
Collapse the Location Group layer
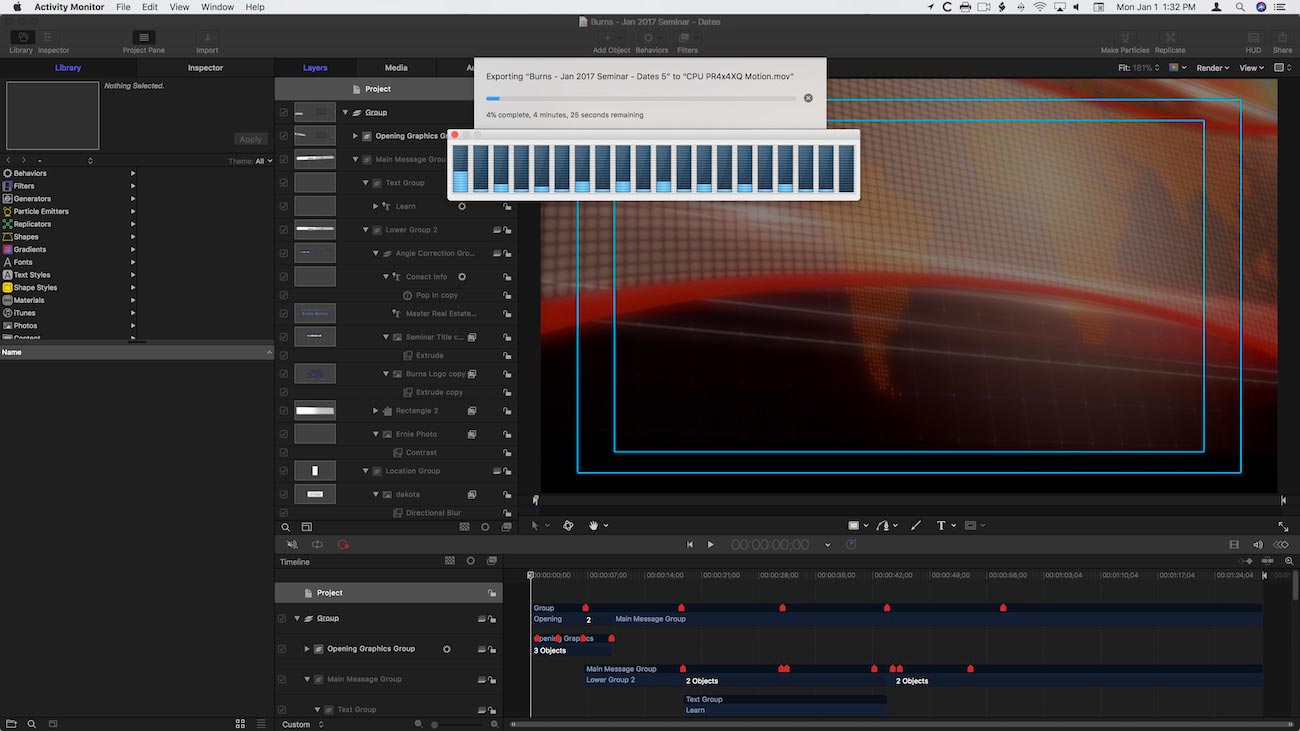(x=366, y=471)
